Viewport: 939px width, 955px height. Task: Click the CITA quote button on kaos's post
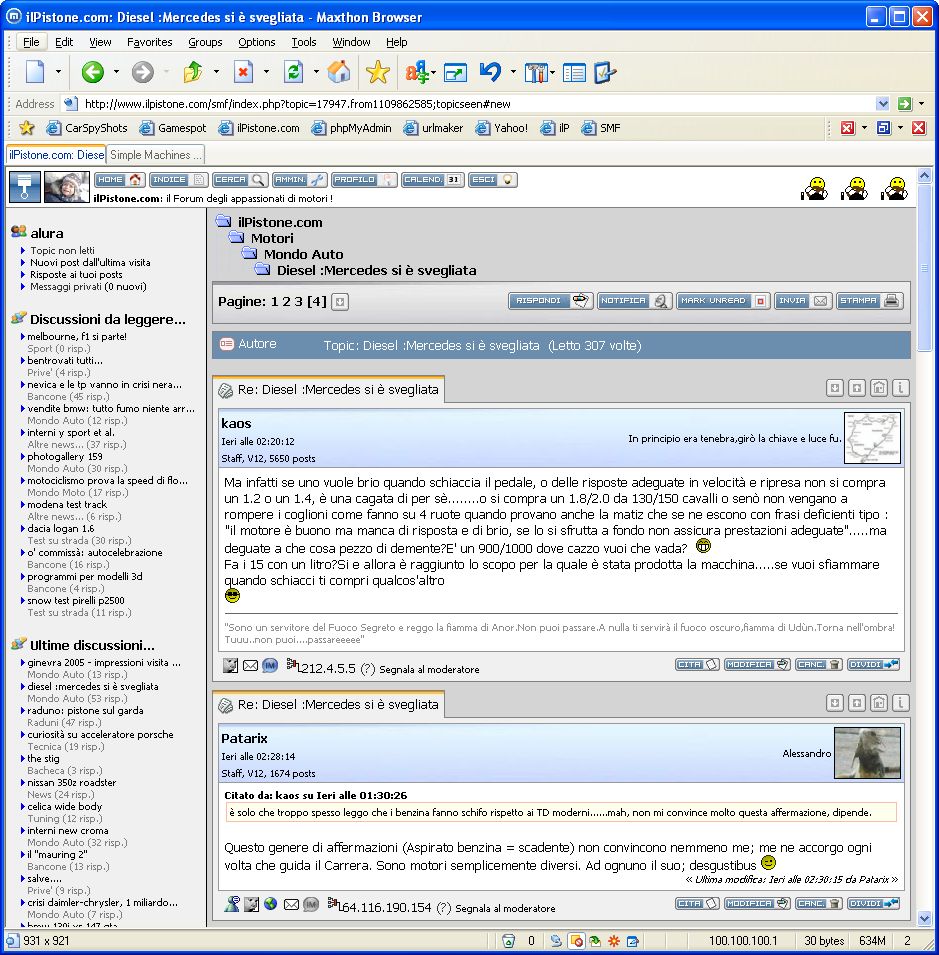pyautogui.click(x=697, y=665)
